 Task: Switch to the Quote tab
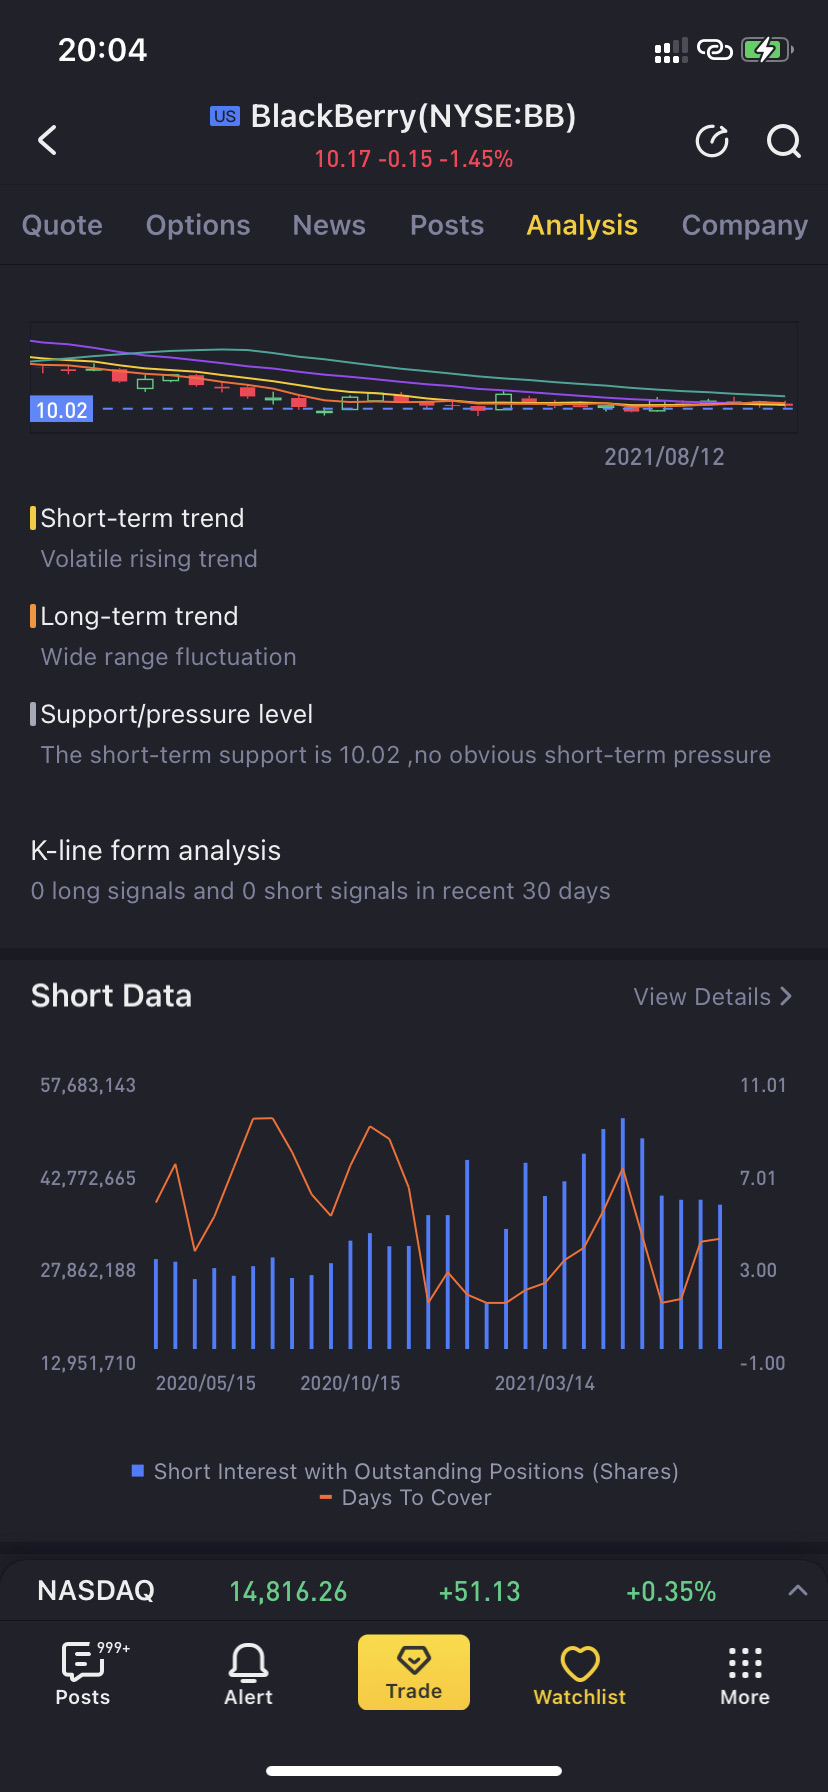coord(62,226)
